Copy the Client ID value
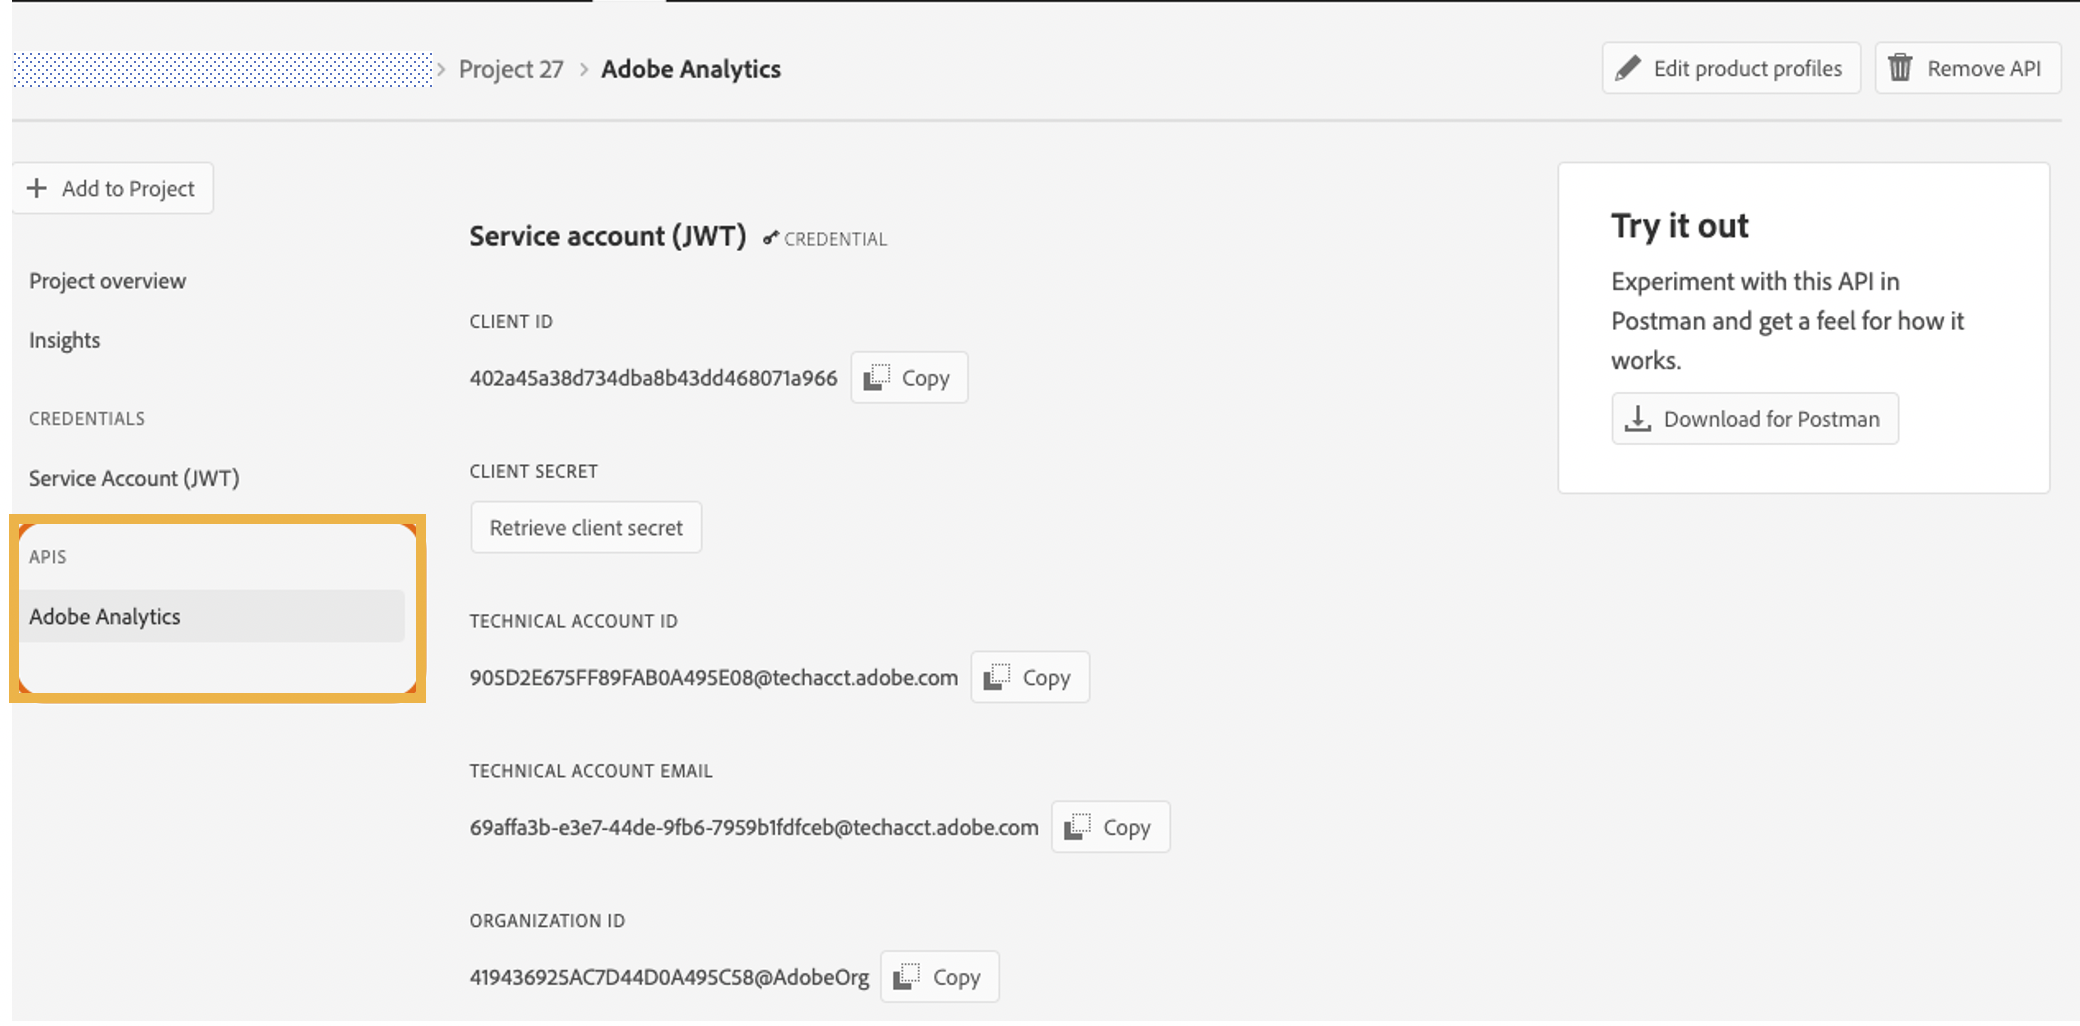Viewport: 2080px width, 1026px height. pos(909,378)
